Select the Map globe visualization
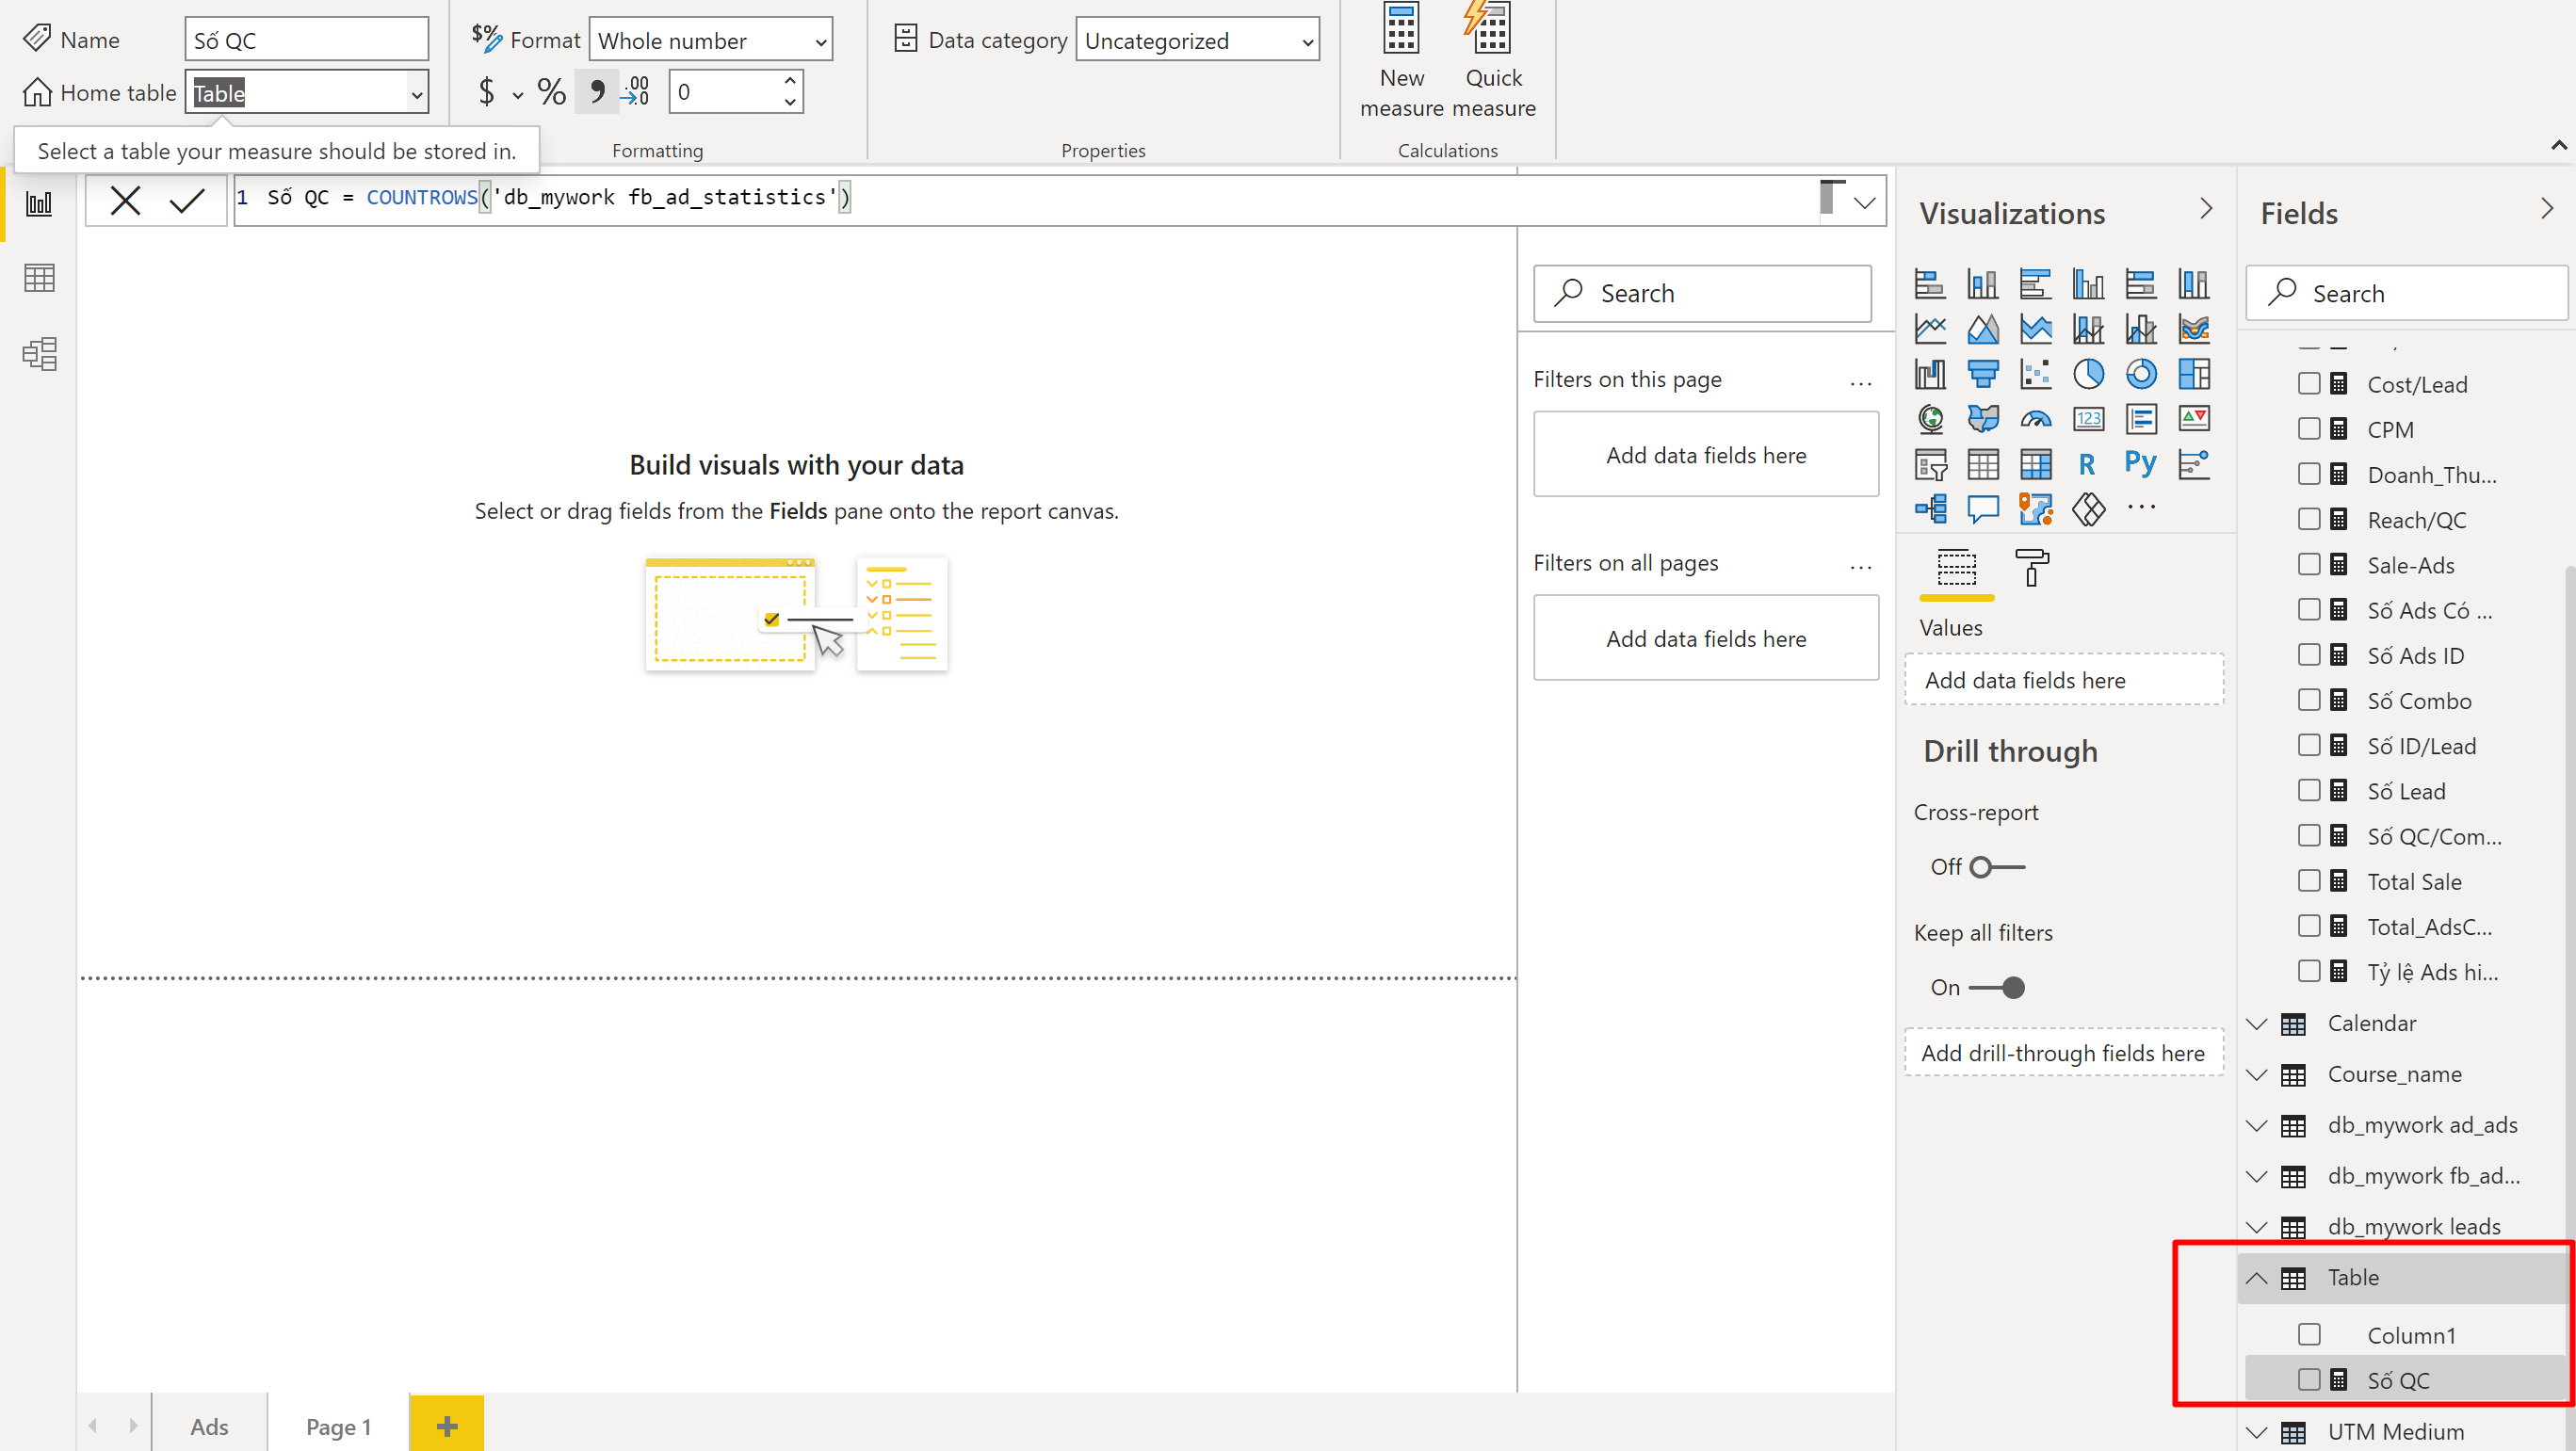Image resolution: width=2576 pixels, height=1451 pixels. (1930, 419)
